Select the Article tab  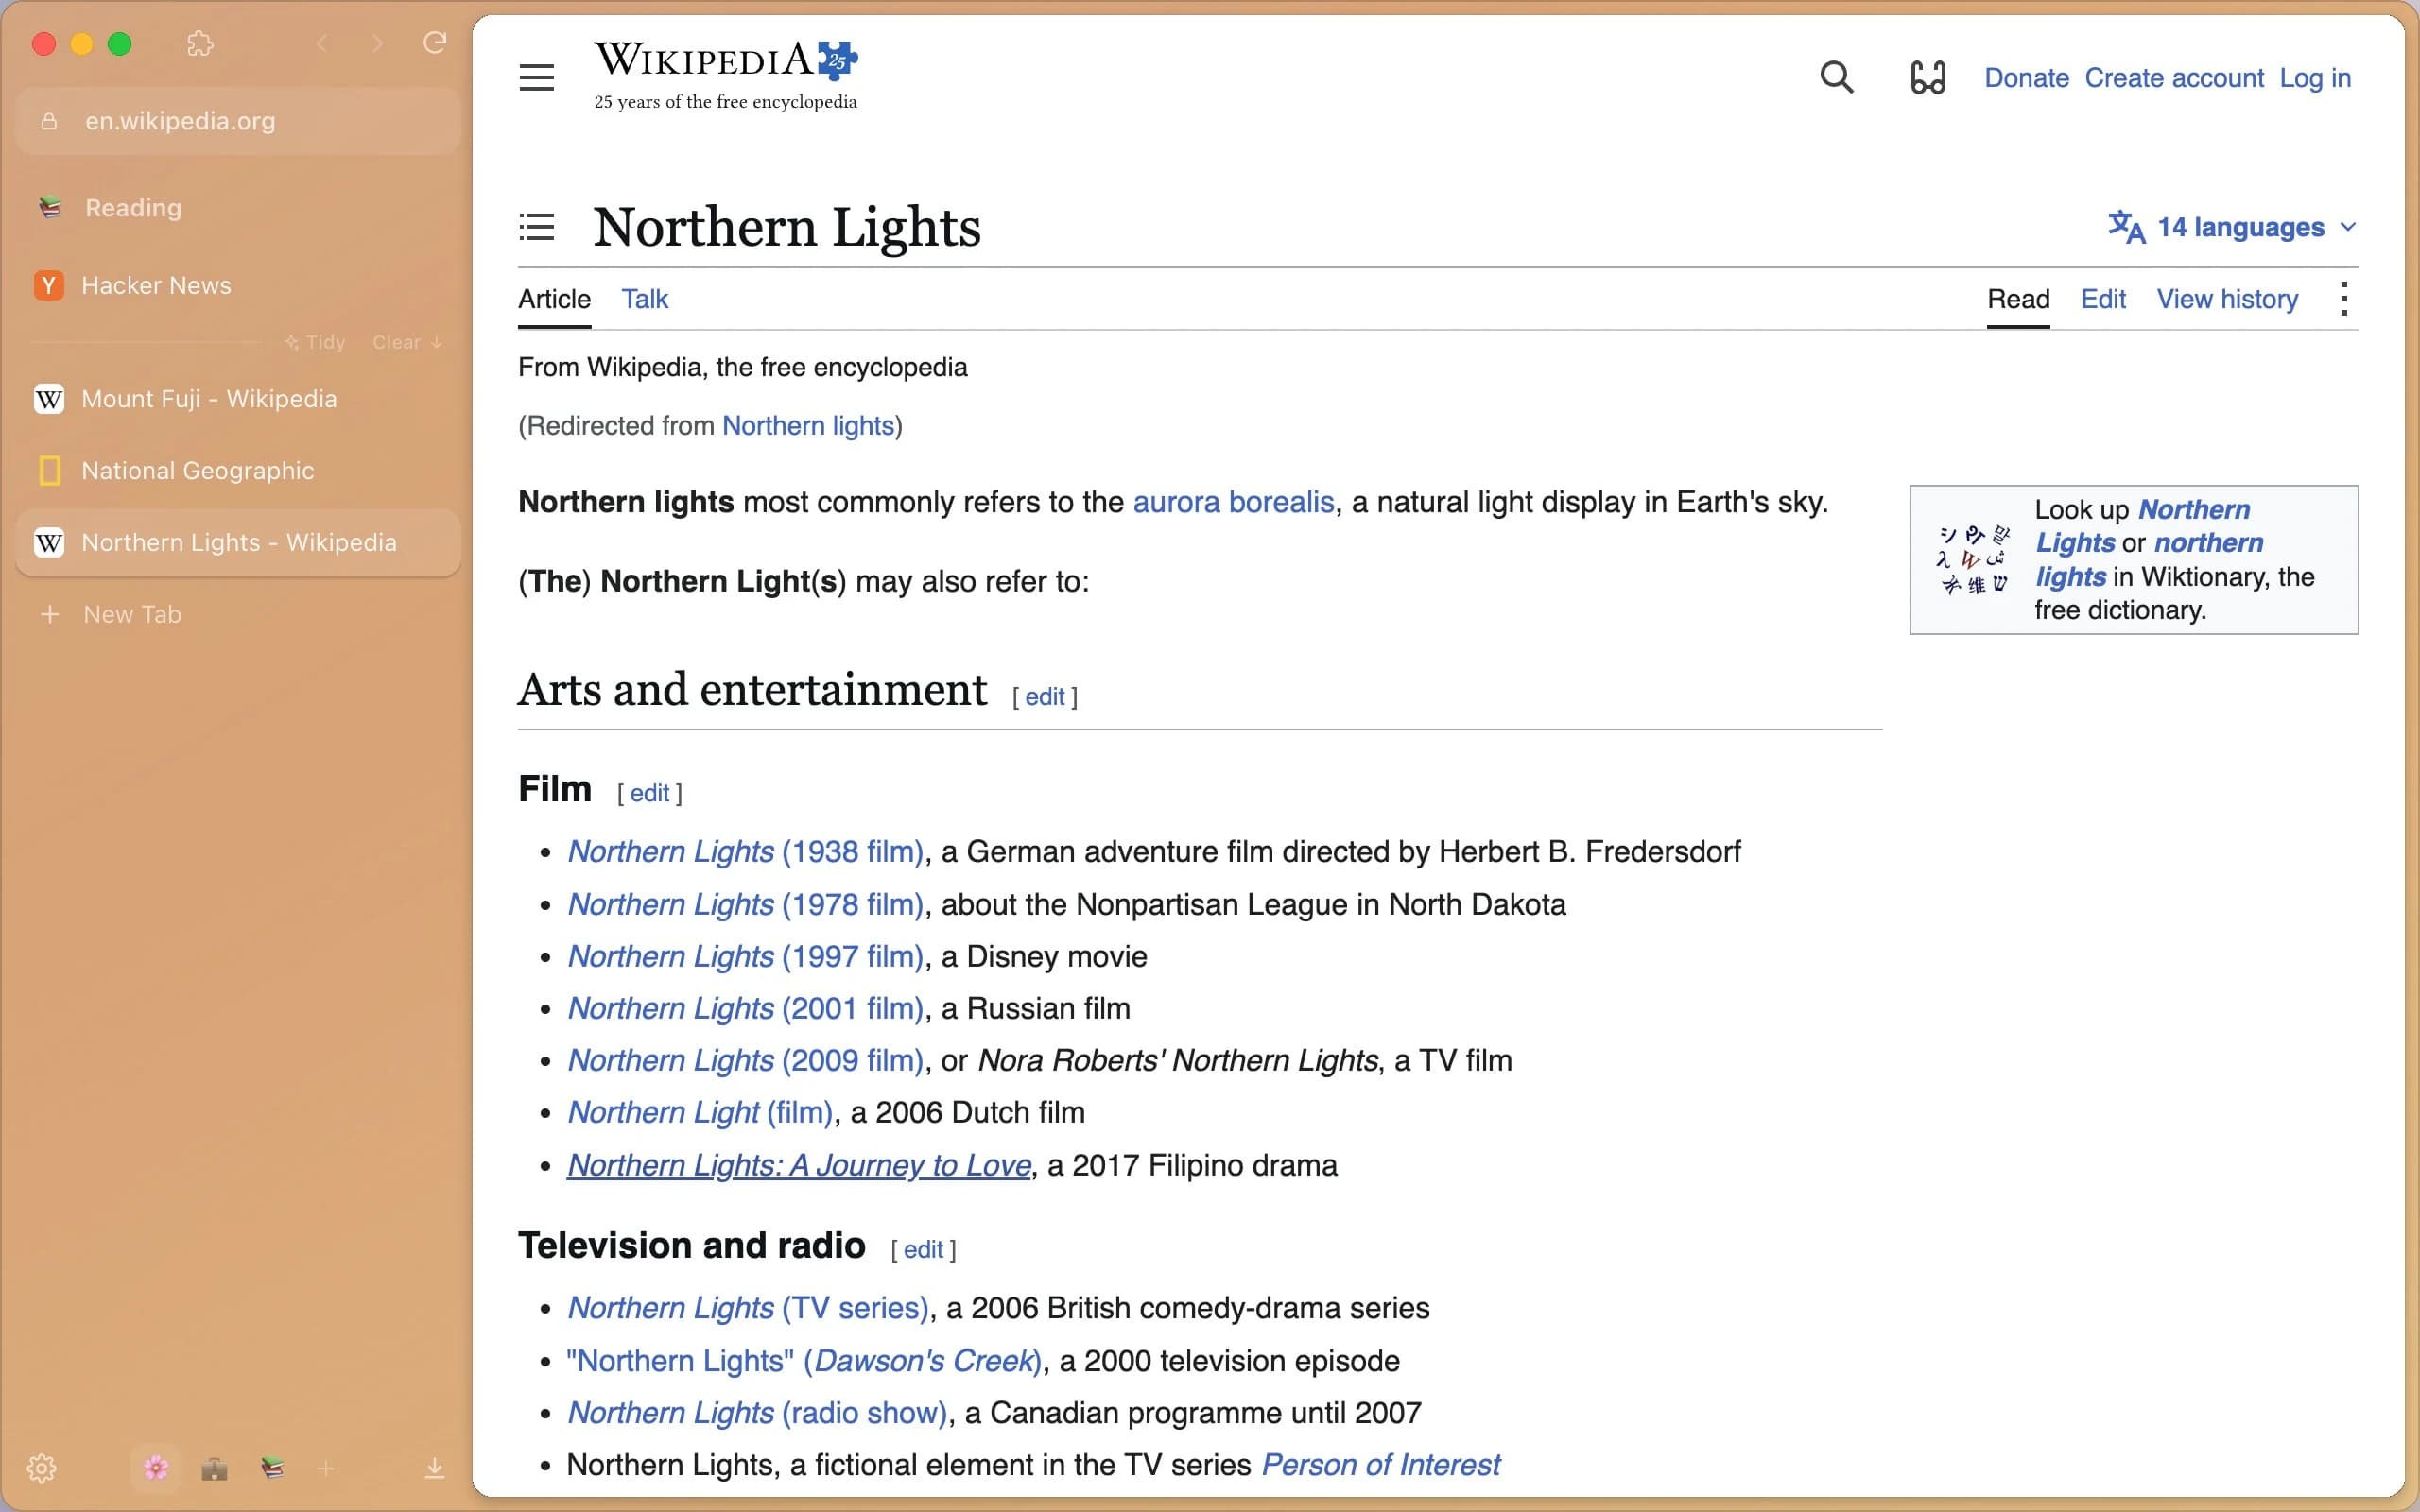coord(554,298)
